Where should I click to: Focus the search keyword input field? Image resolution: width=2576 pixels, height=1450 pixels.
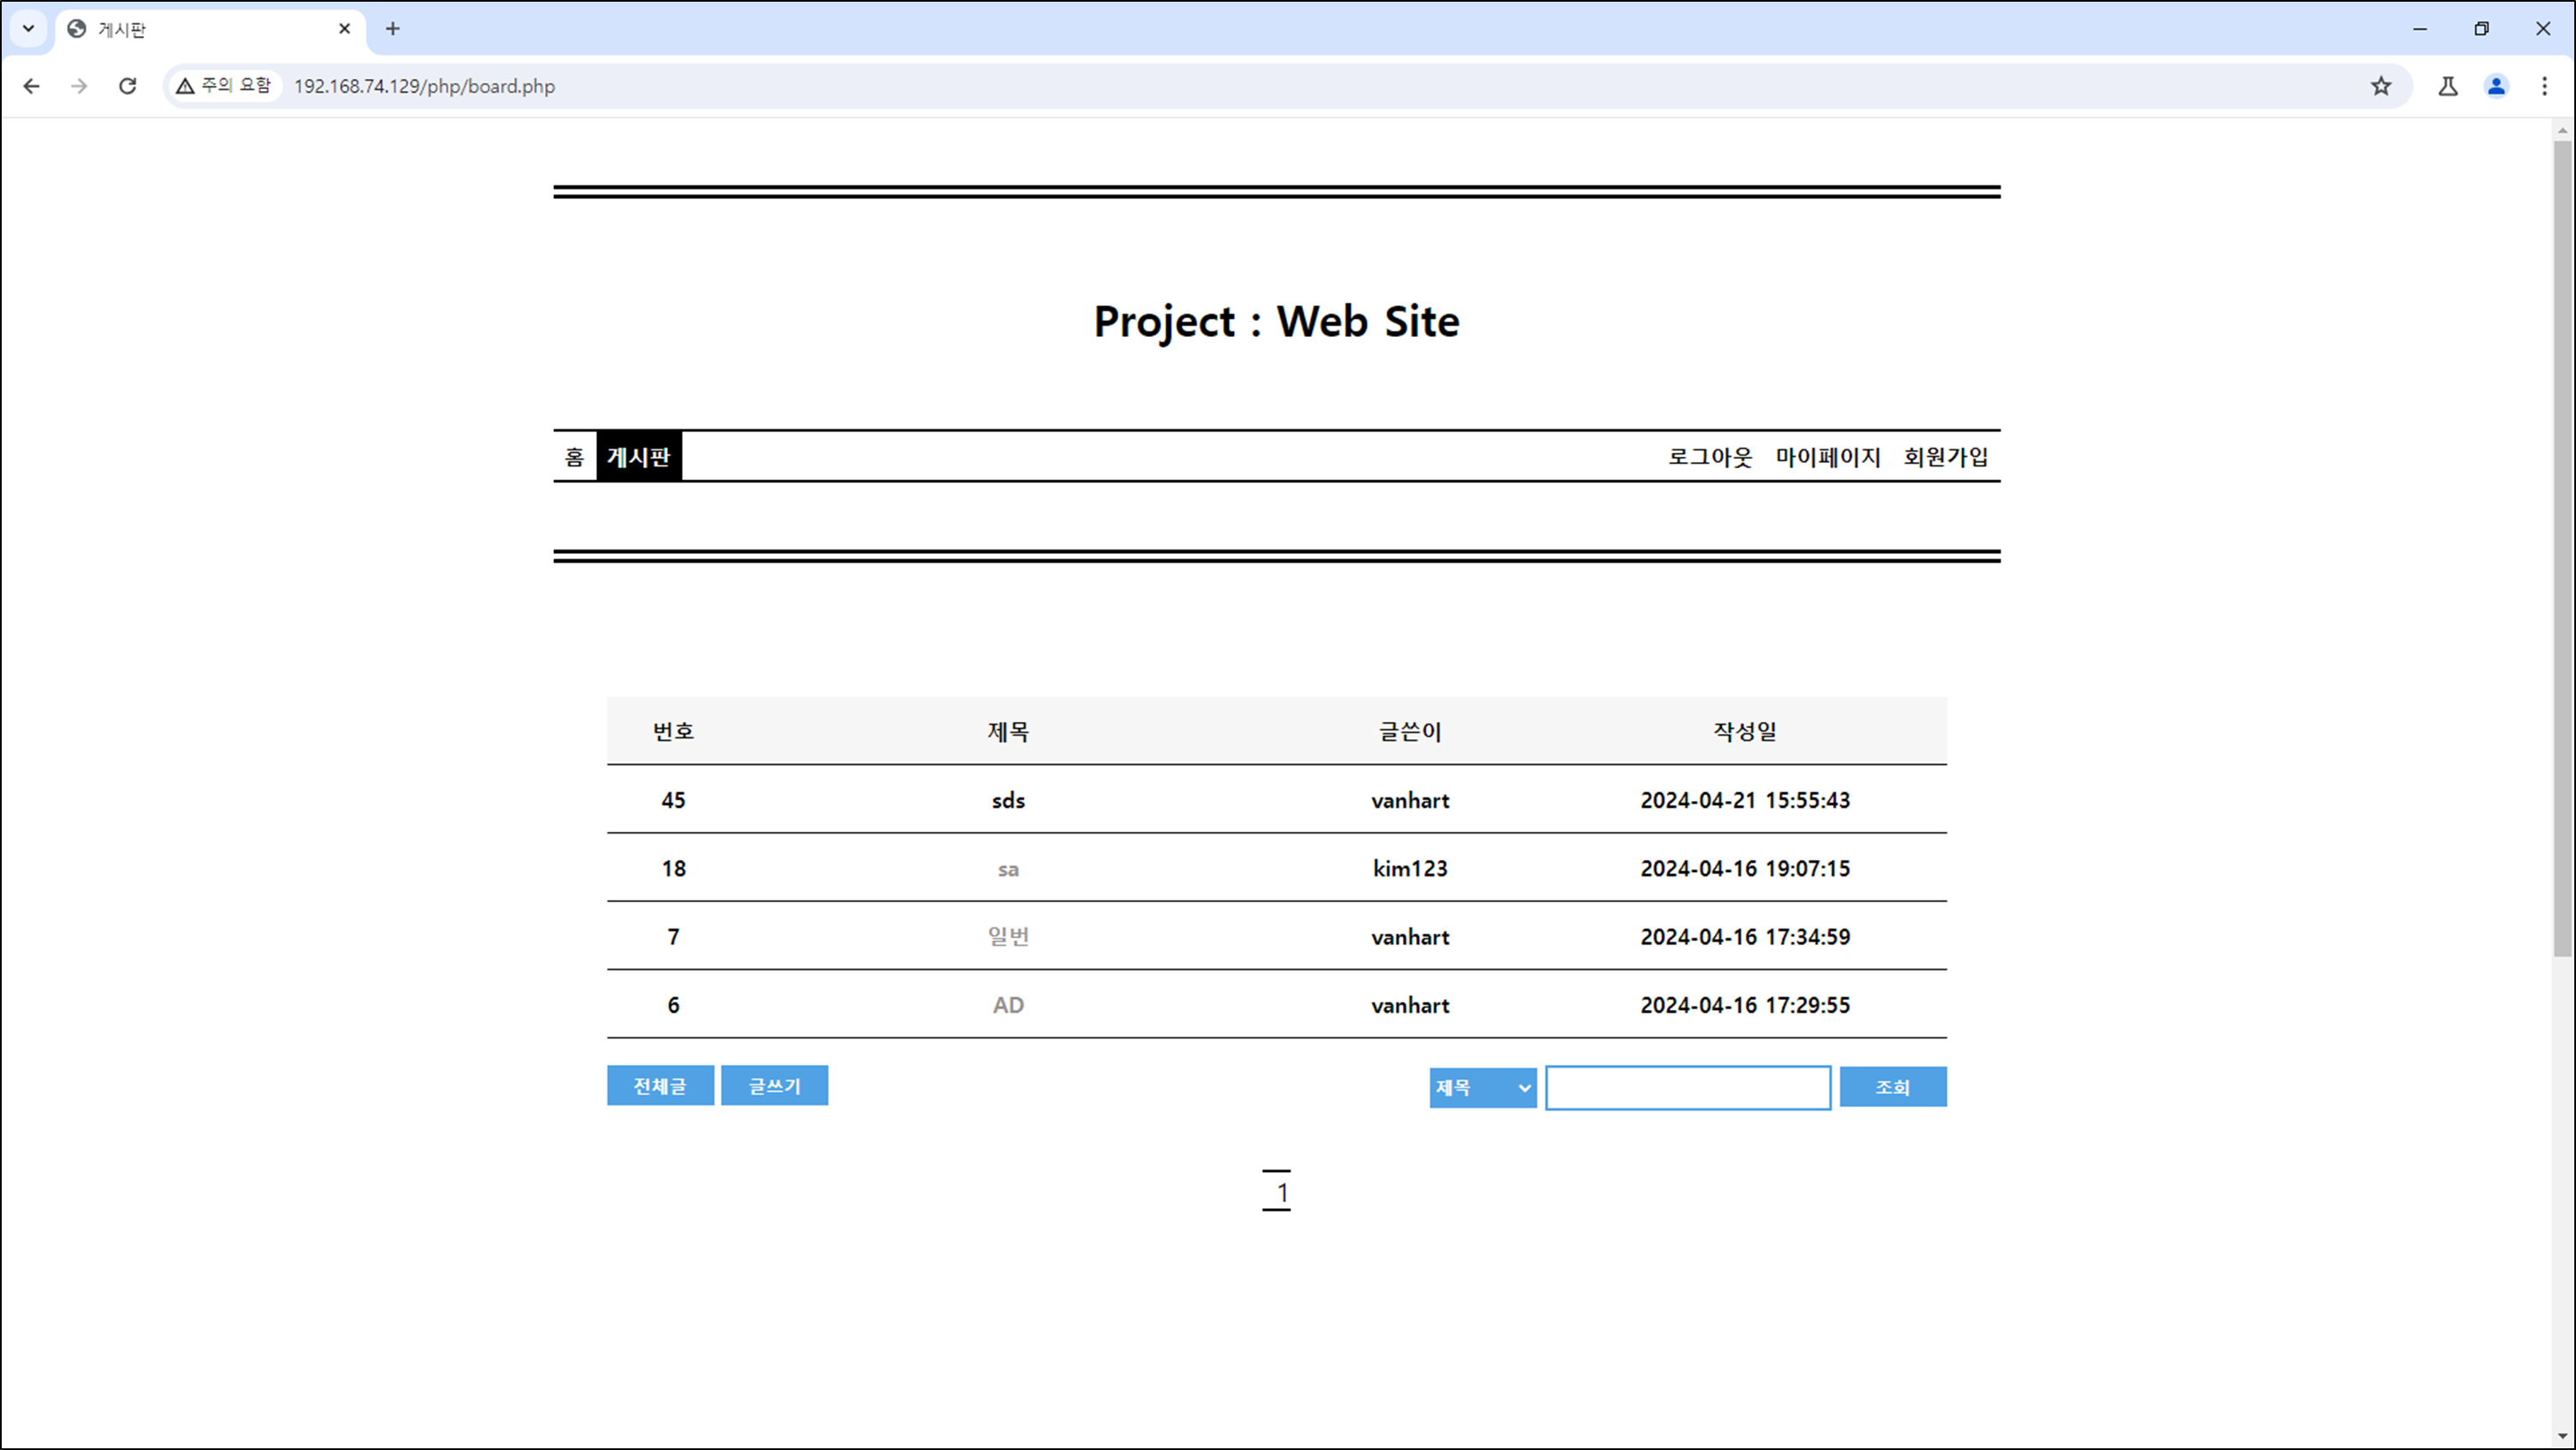tap(1688, 1088)
